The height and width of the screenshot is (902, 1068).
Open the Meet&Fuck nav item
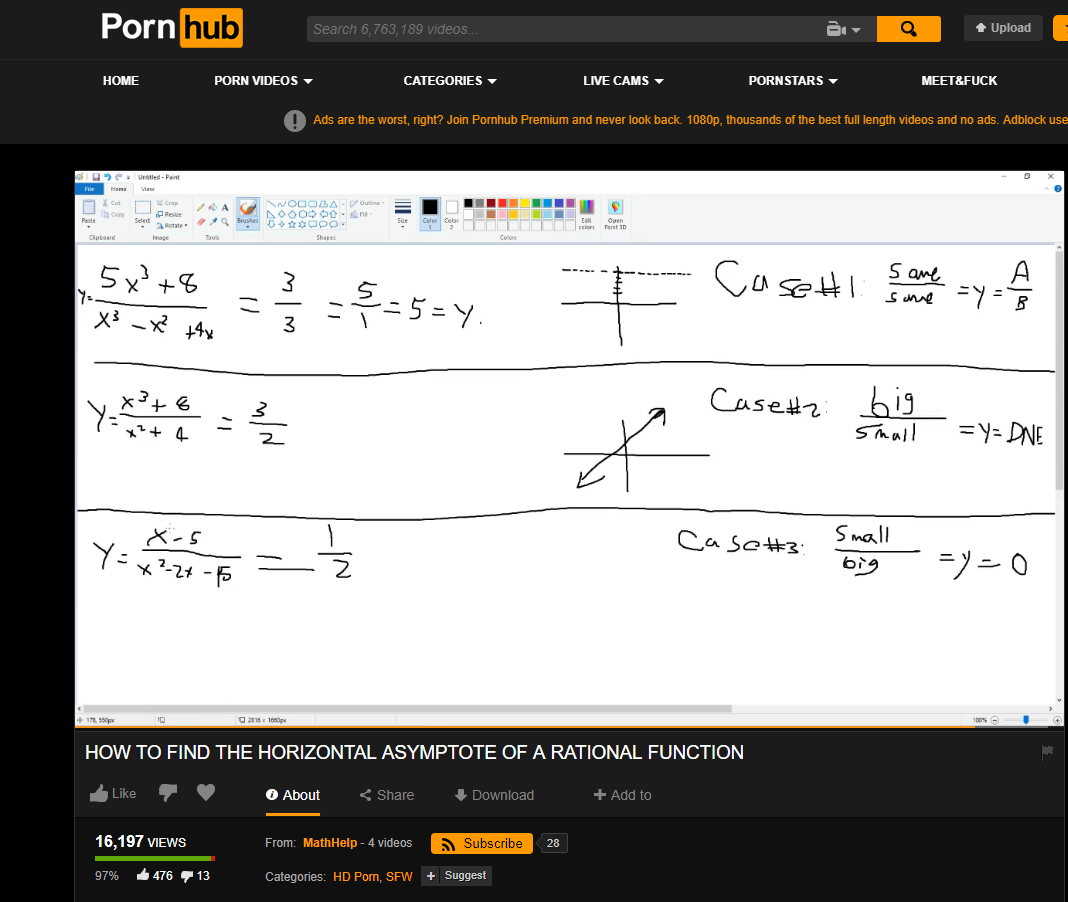pyautogui.click(x=959, y=80)
